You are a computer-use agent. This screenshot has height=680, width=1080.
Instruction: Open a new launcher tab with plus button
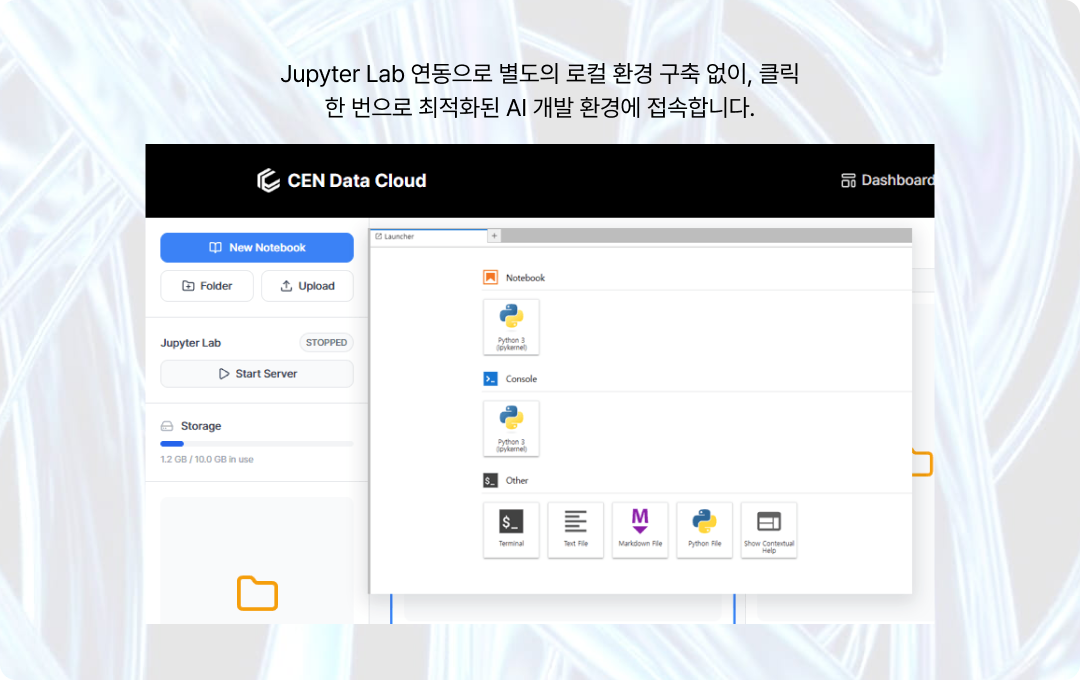click(494, 236)
